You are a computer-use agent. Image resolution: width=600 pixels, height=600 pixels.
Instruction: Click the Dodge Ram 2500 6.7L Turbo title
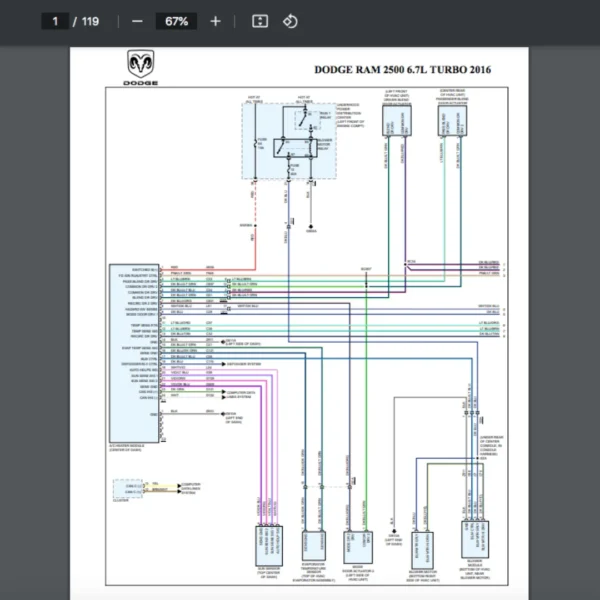point(403,69)
